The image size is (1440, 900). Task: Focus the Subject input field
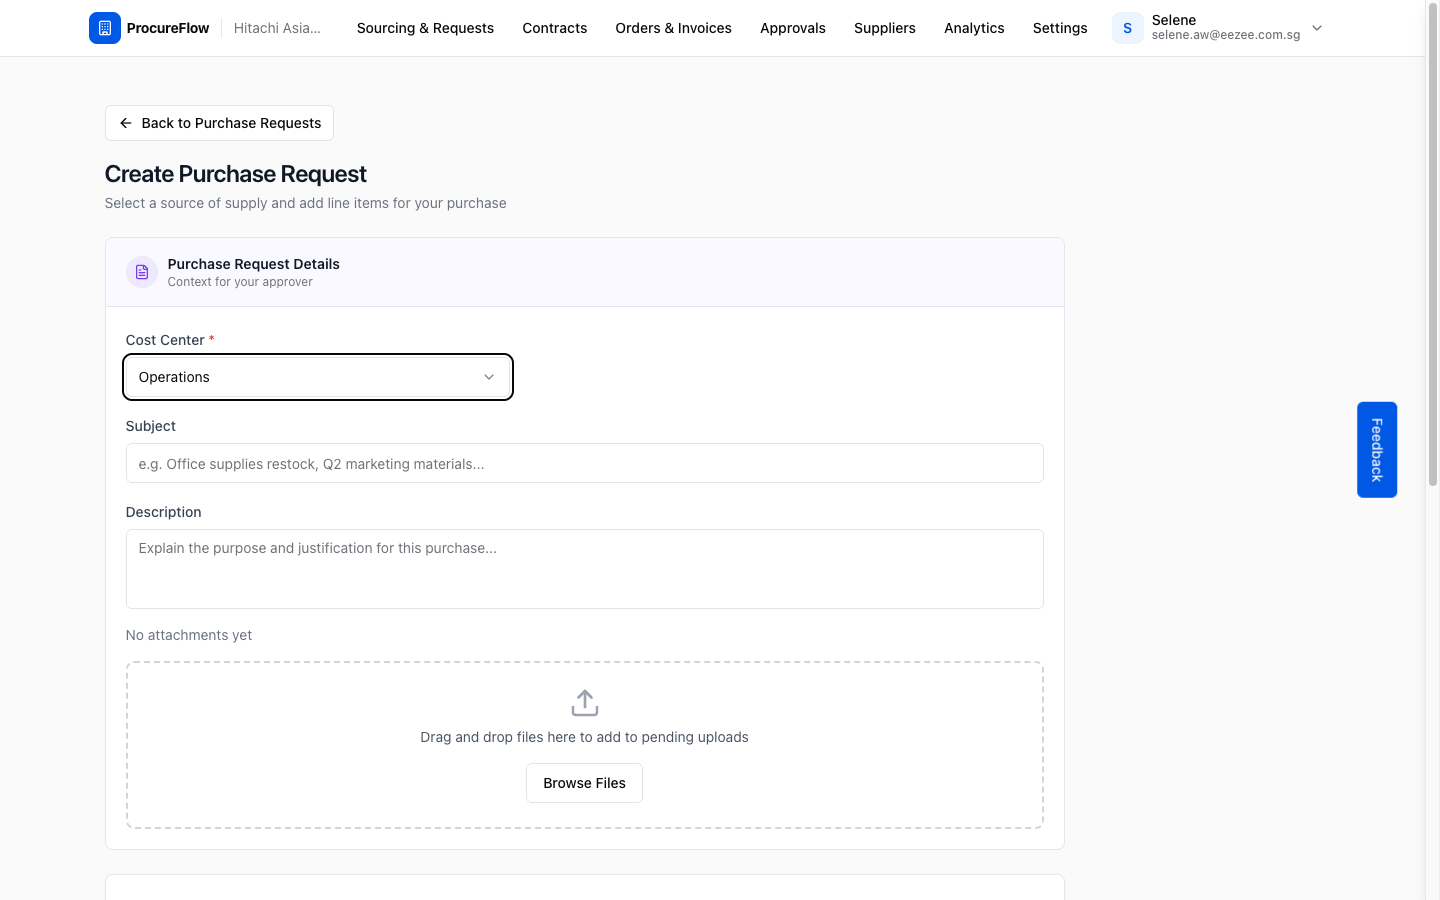(585, 463)
